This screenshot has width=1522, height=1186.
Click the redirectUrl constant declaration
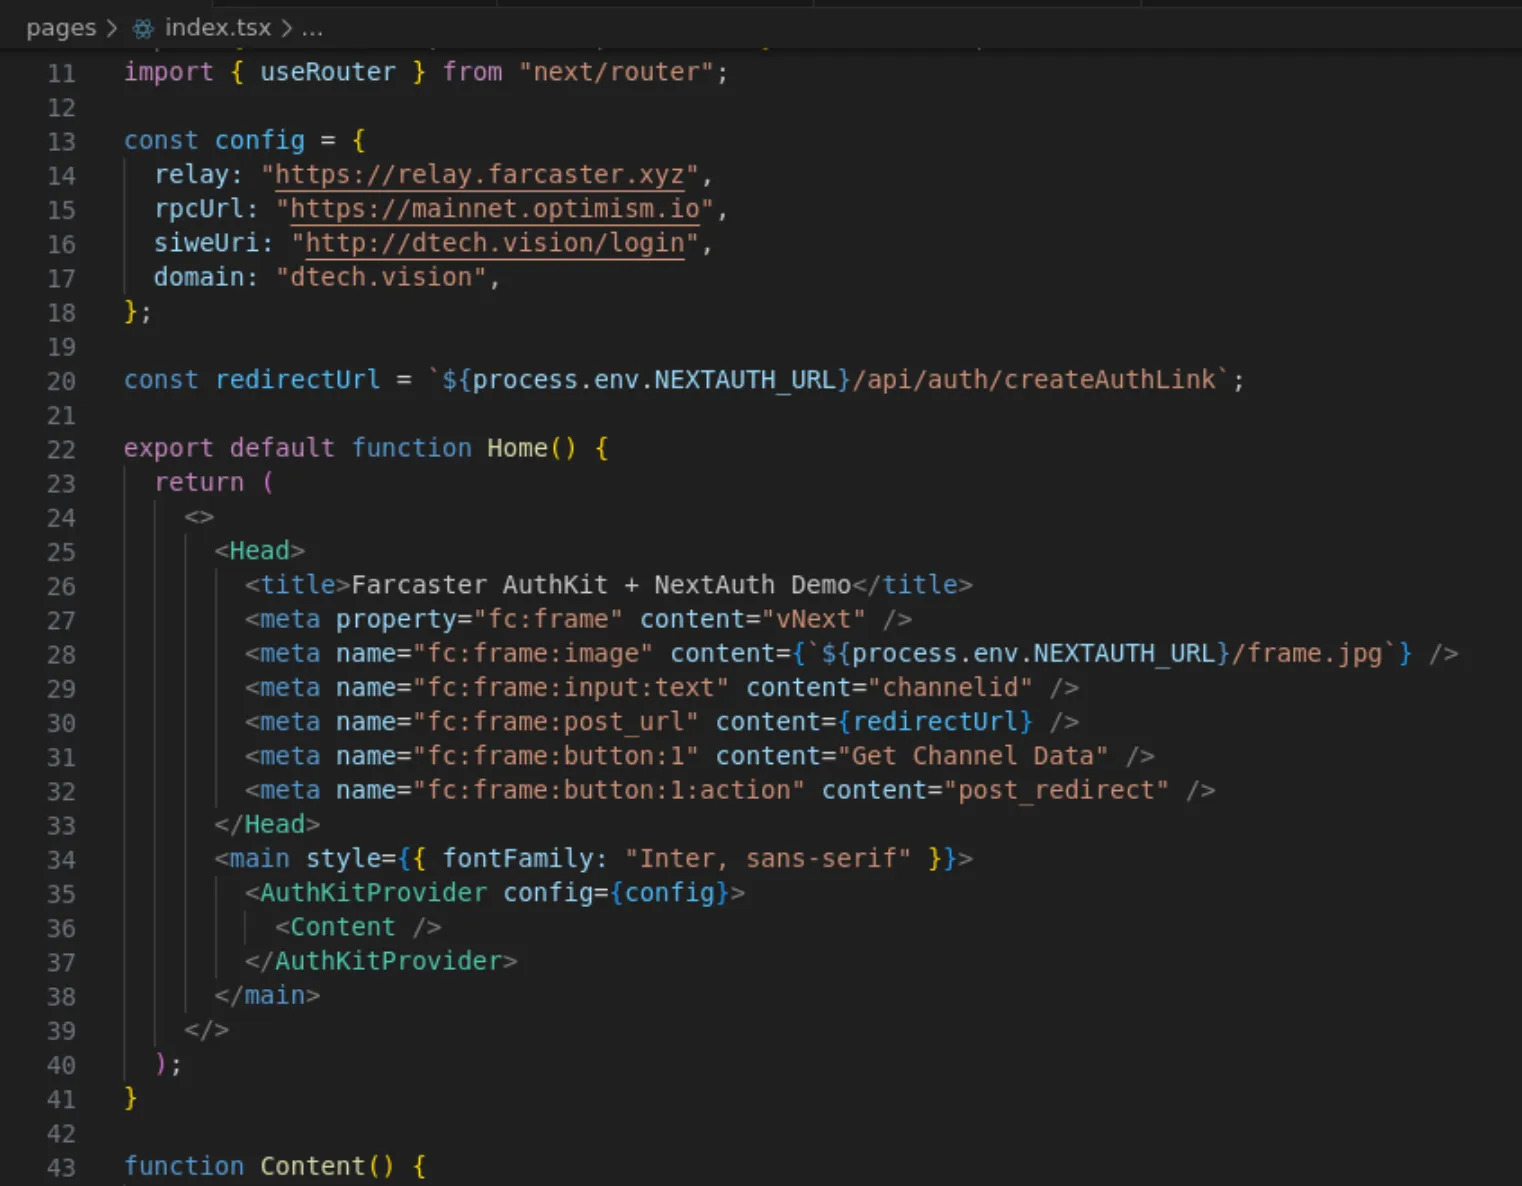click(x=298, y=380)
